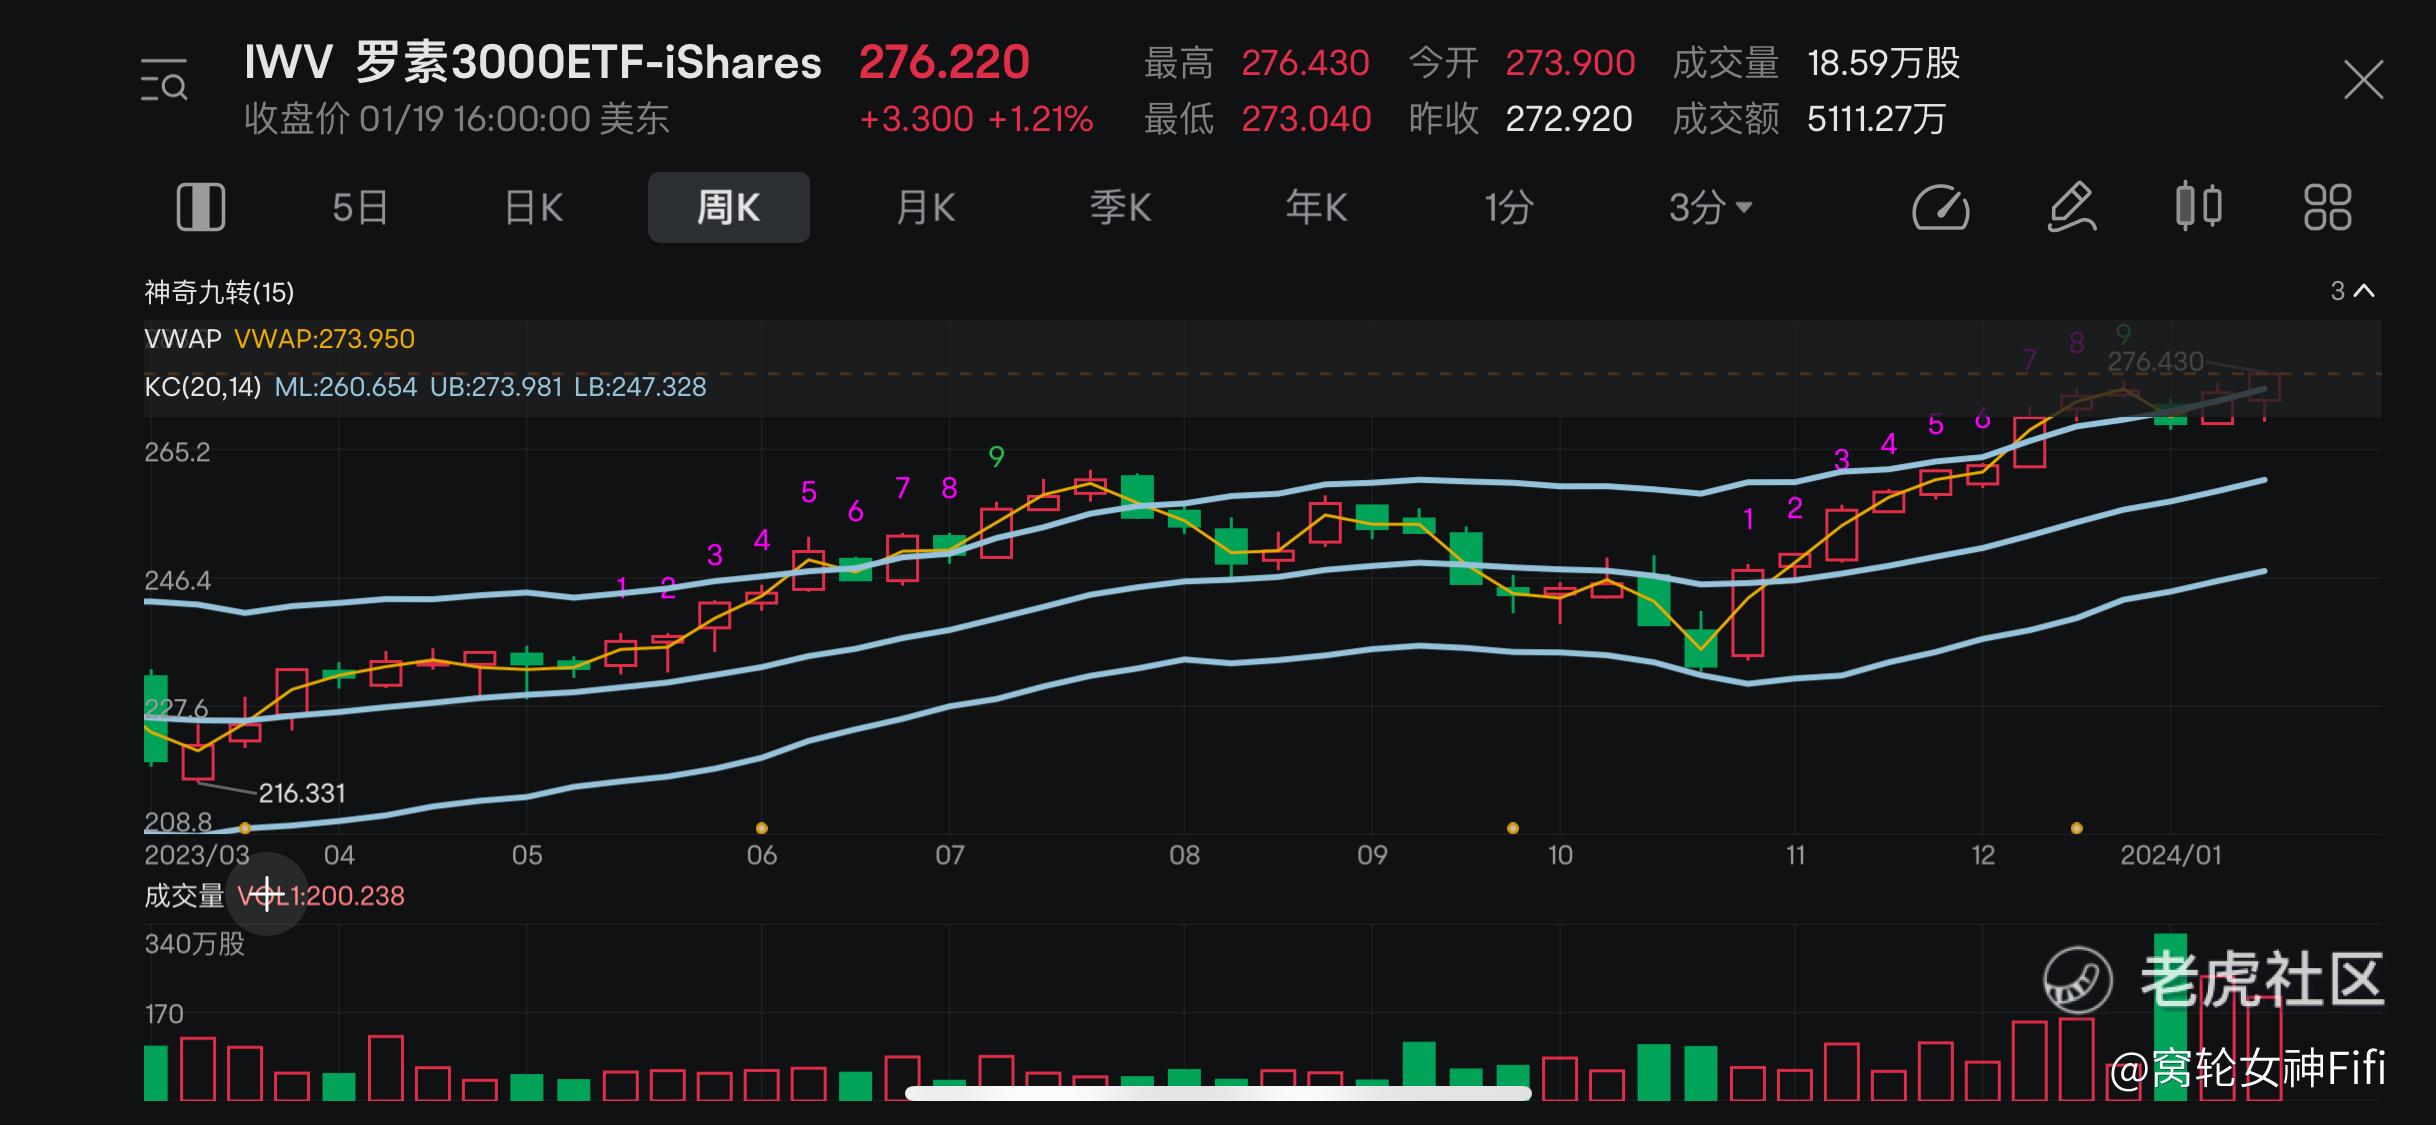Switch to the 日K daily chart
Viewport: 2436px width, 1125px height.
[x=534, y=208]
